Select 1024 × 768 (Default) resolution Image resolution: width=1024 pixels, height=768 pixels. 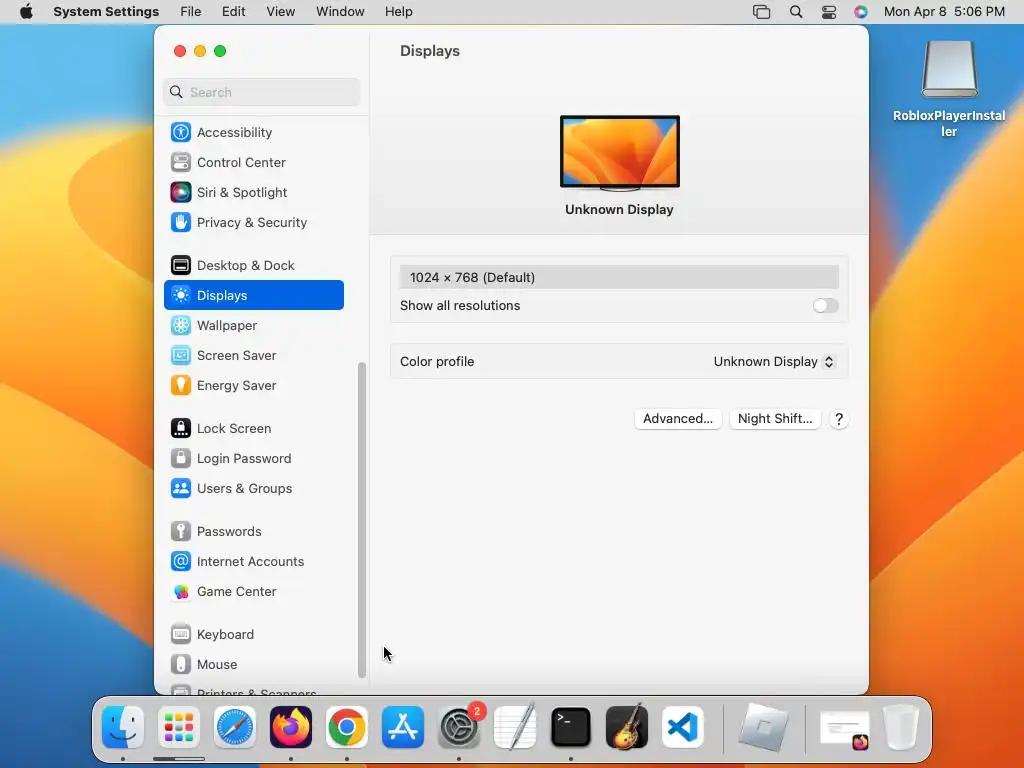[x=619, y=277]
